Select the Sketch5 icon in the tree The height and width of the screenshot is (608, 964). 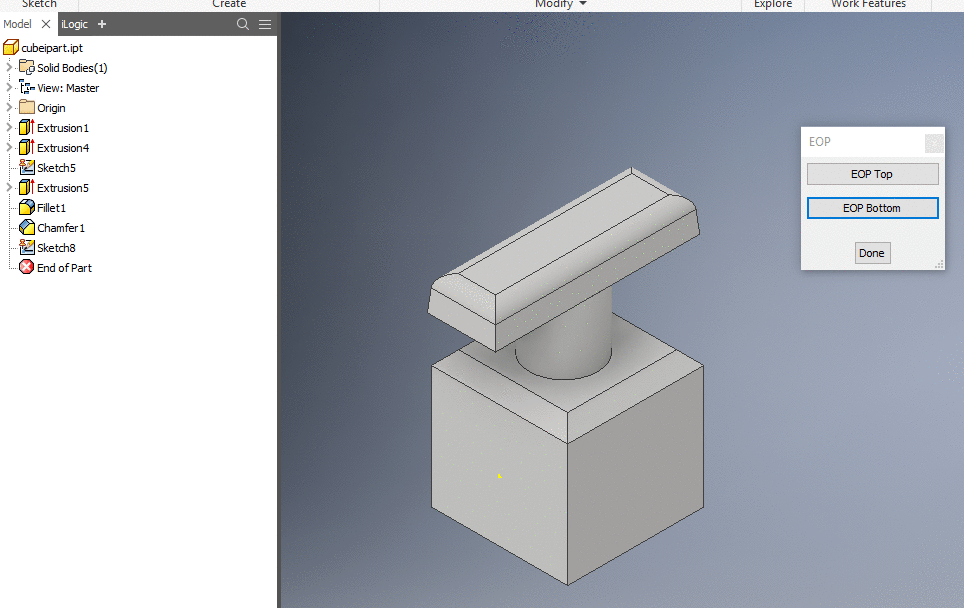click(25, 167)
